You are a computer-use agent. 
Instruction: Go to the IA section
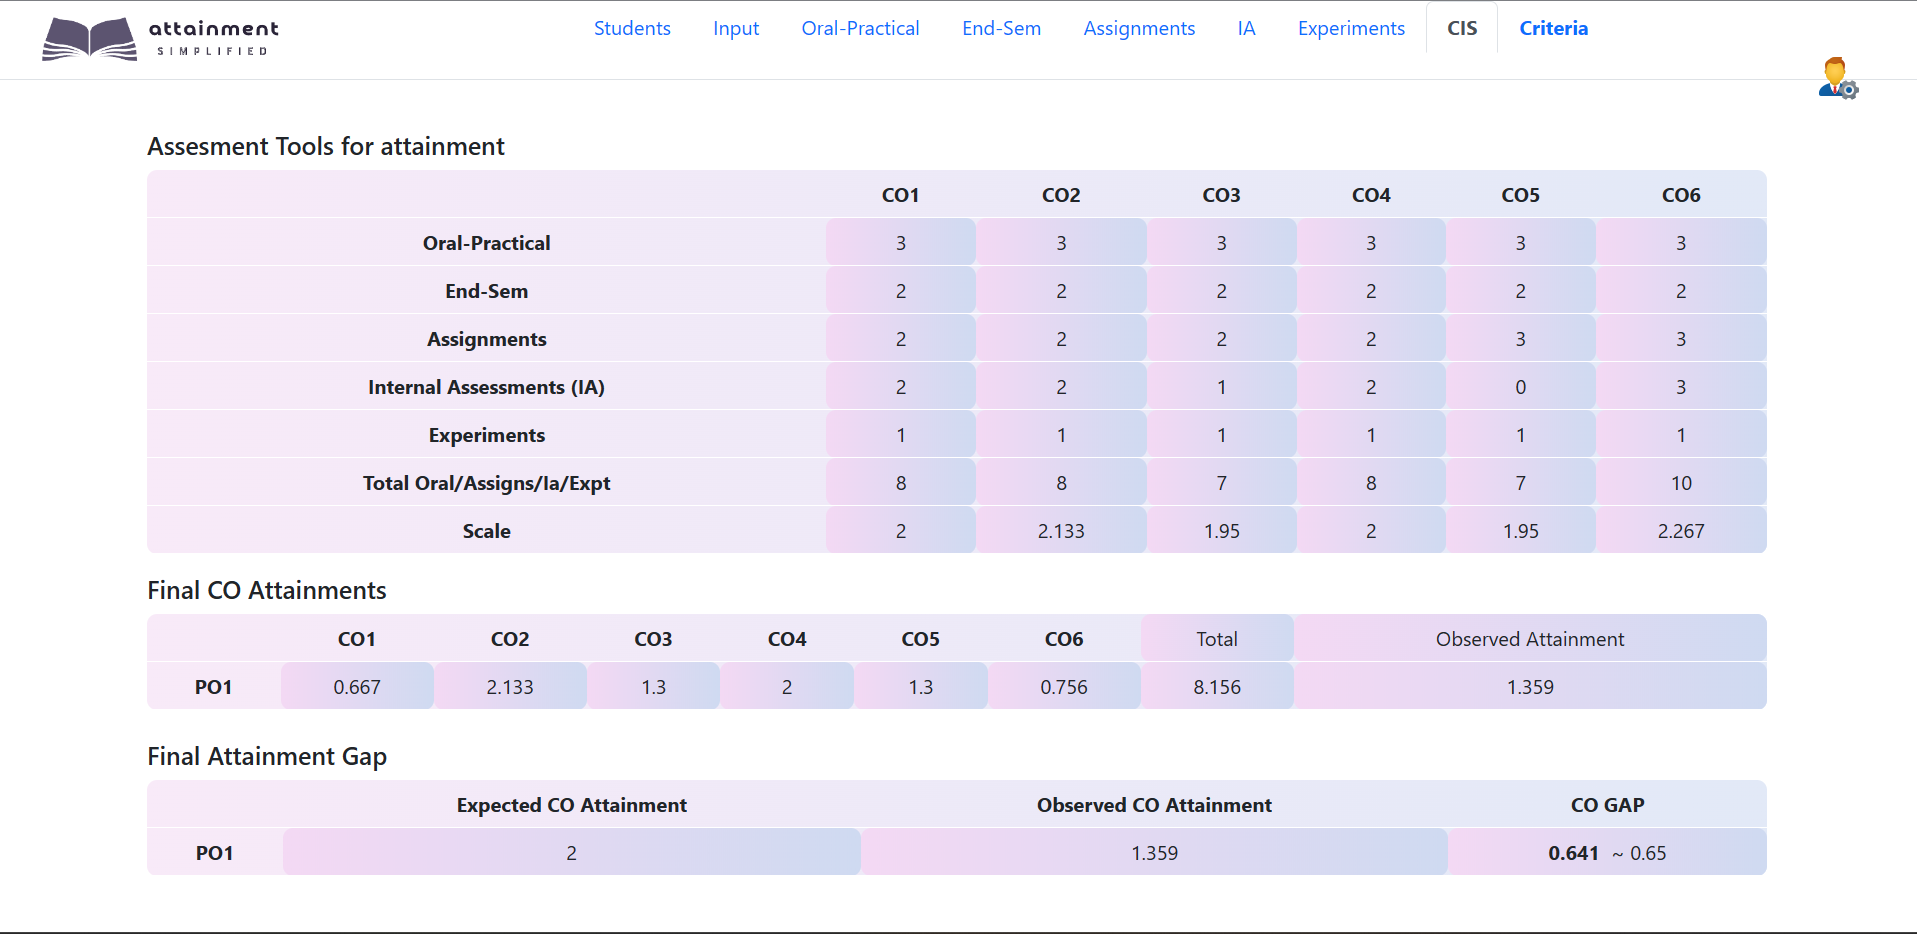tap(1246, 28)
